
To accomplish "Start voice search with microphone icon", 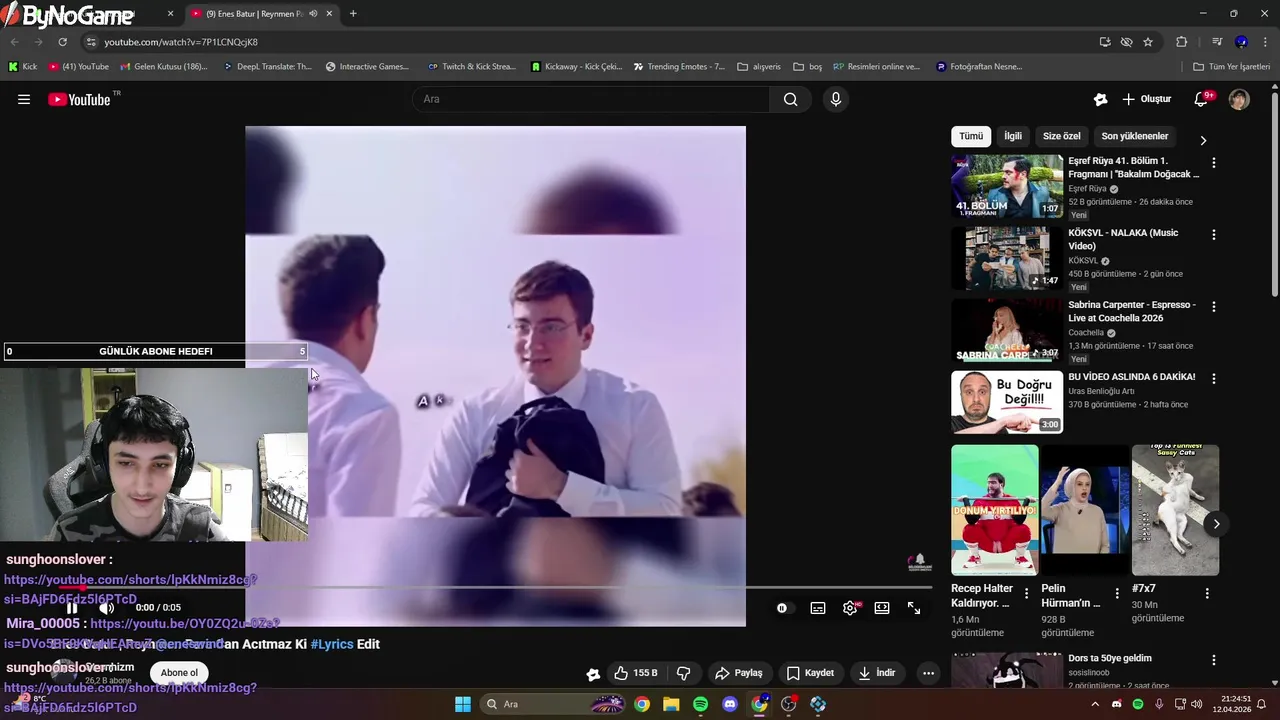I will (x=836, y=99).
